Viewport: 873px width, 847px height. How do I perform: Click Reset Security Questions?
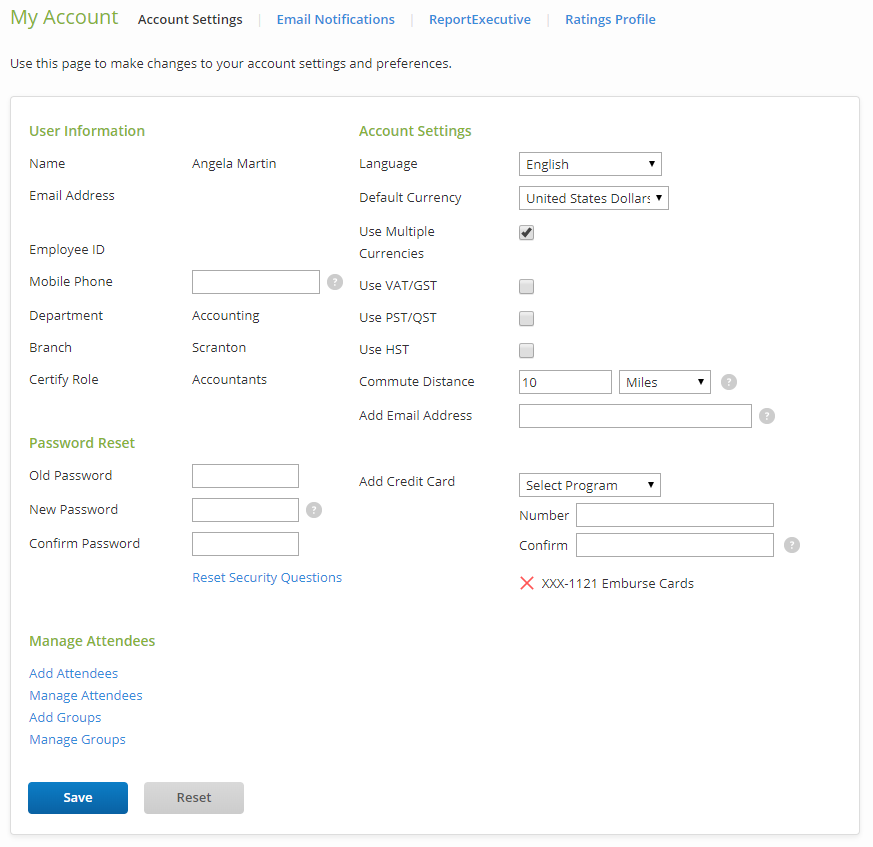[267, 577]
